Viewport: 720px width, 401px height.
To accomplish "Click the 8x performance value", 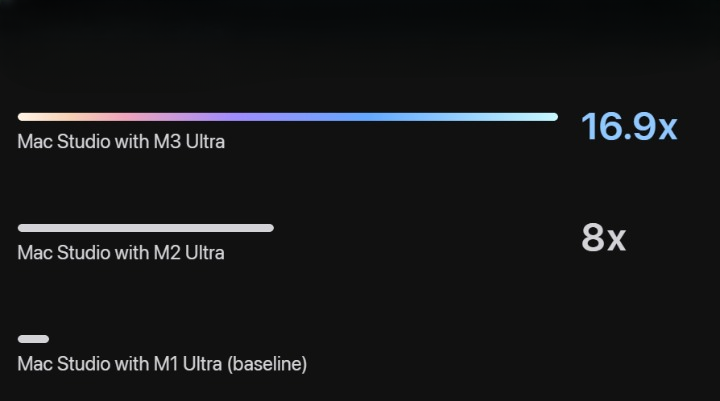I will (x=603, y=237).
